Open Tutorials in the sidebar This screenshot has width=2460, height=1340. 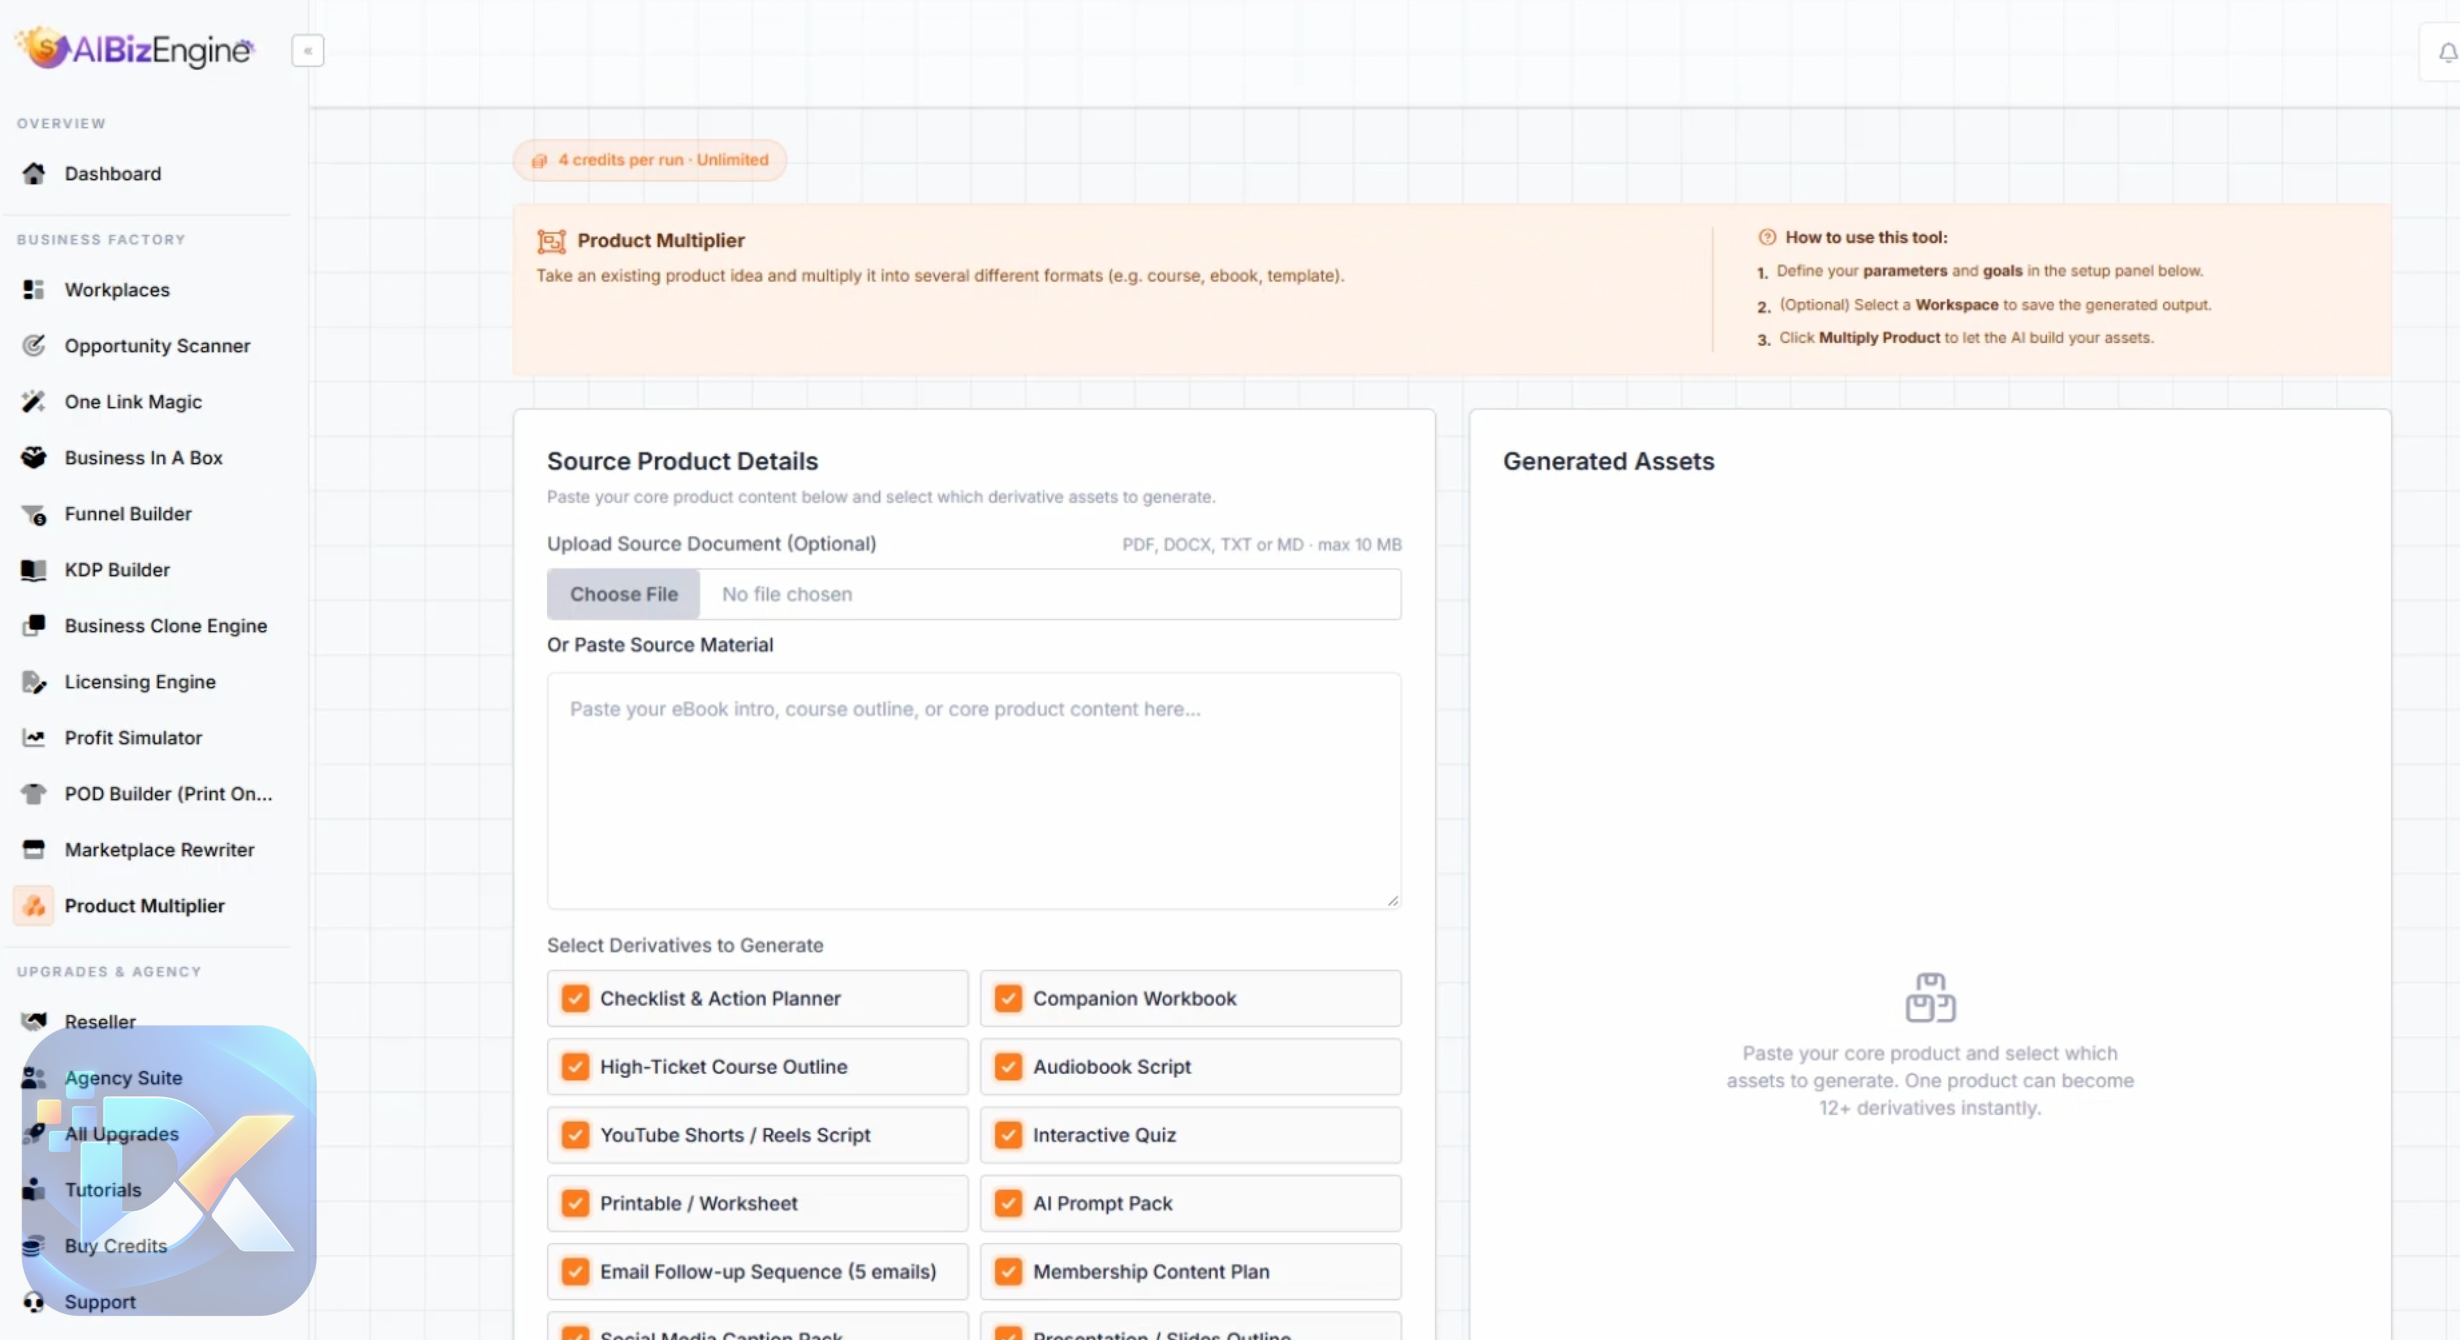[x=103, y=1190]
